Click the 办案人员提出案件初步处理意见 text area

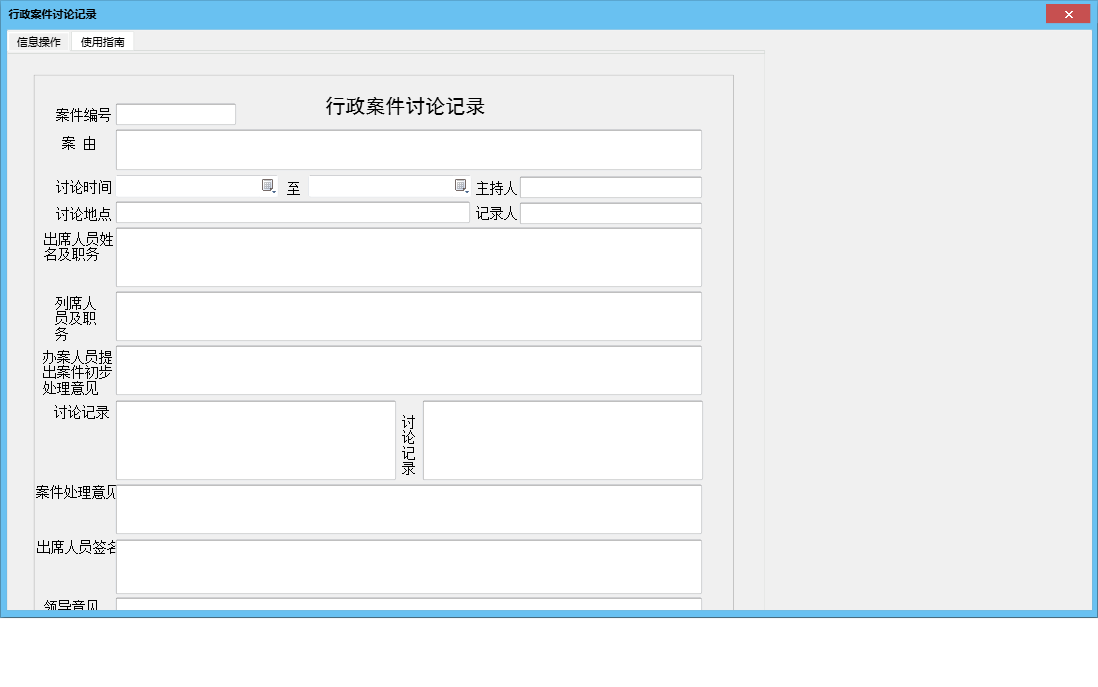pos(409,370)
